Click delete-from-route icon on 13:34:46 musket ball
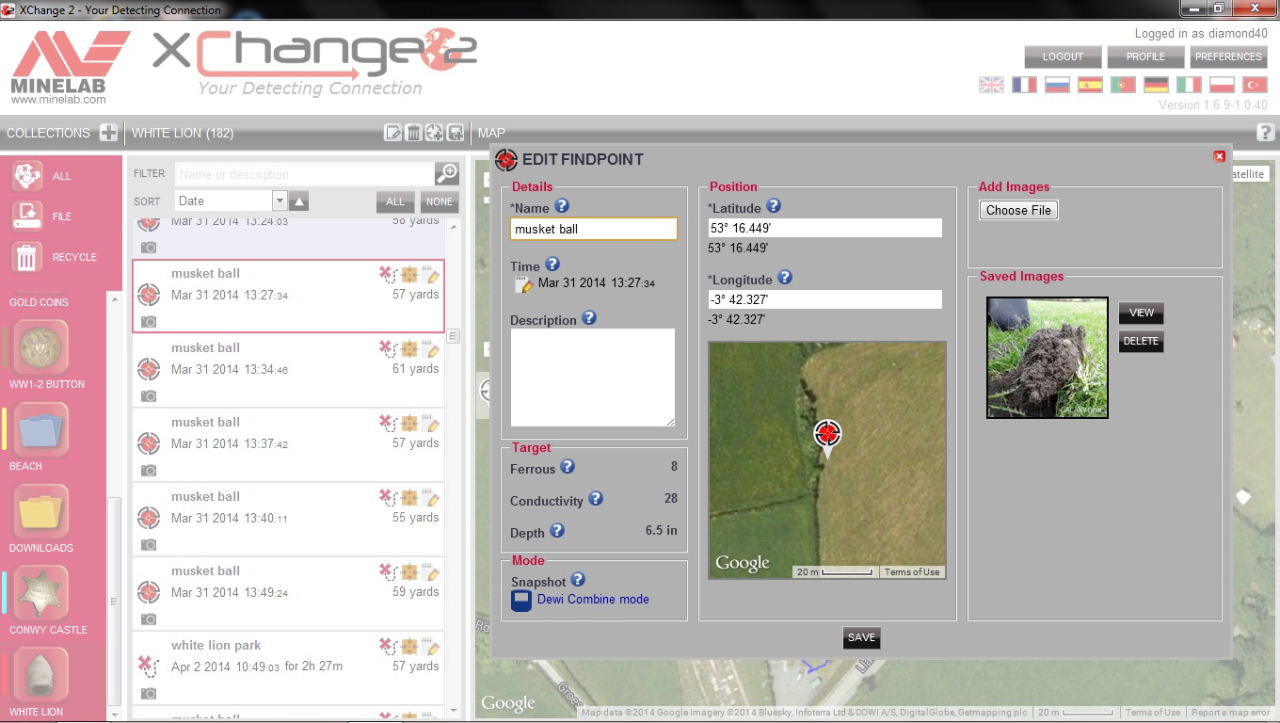 coord(387,349)
